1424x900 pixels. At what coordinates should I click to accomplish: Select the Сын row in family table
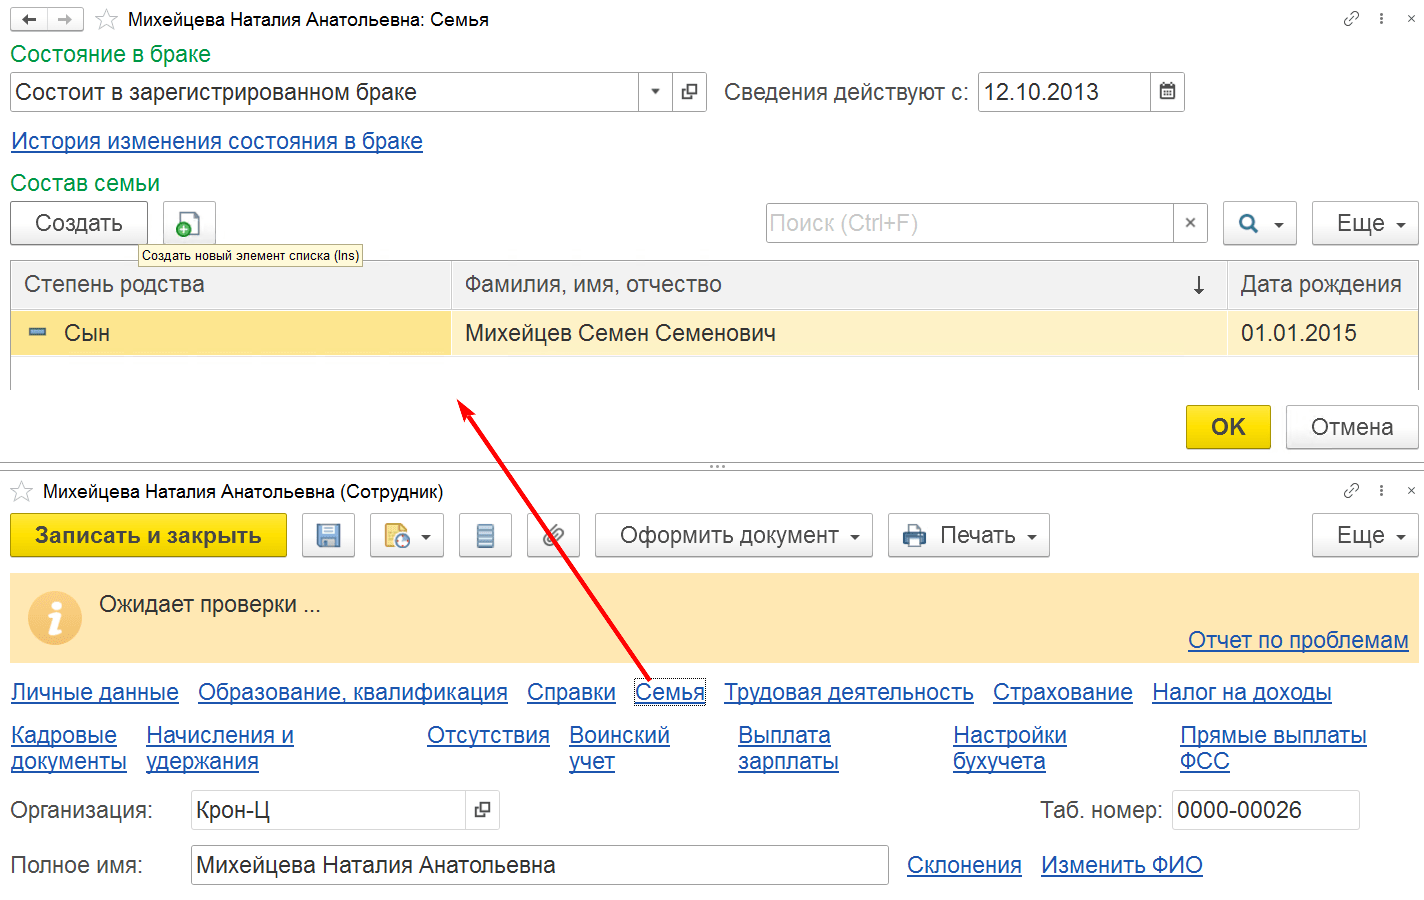click(x=715, y=333)
